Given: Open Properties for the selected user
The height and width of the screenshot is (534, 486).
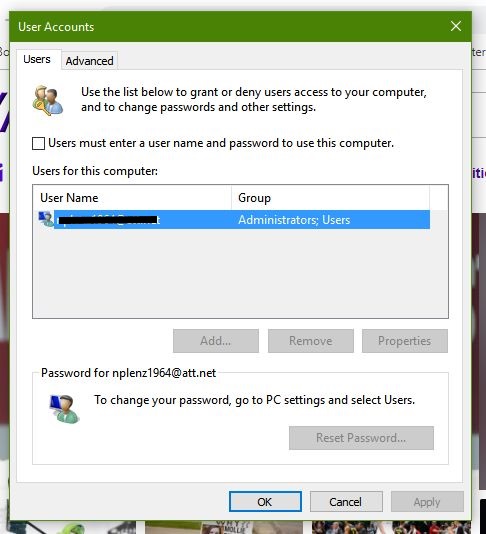Looking at the screenshot, I should (405, 341).
